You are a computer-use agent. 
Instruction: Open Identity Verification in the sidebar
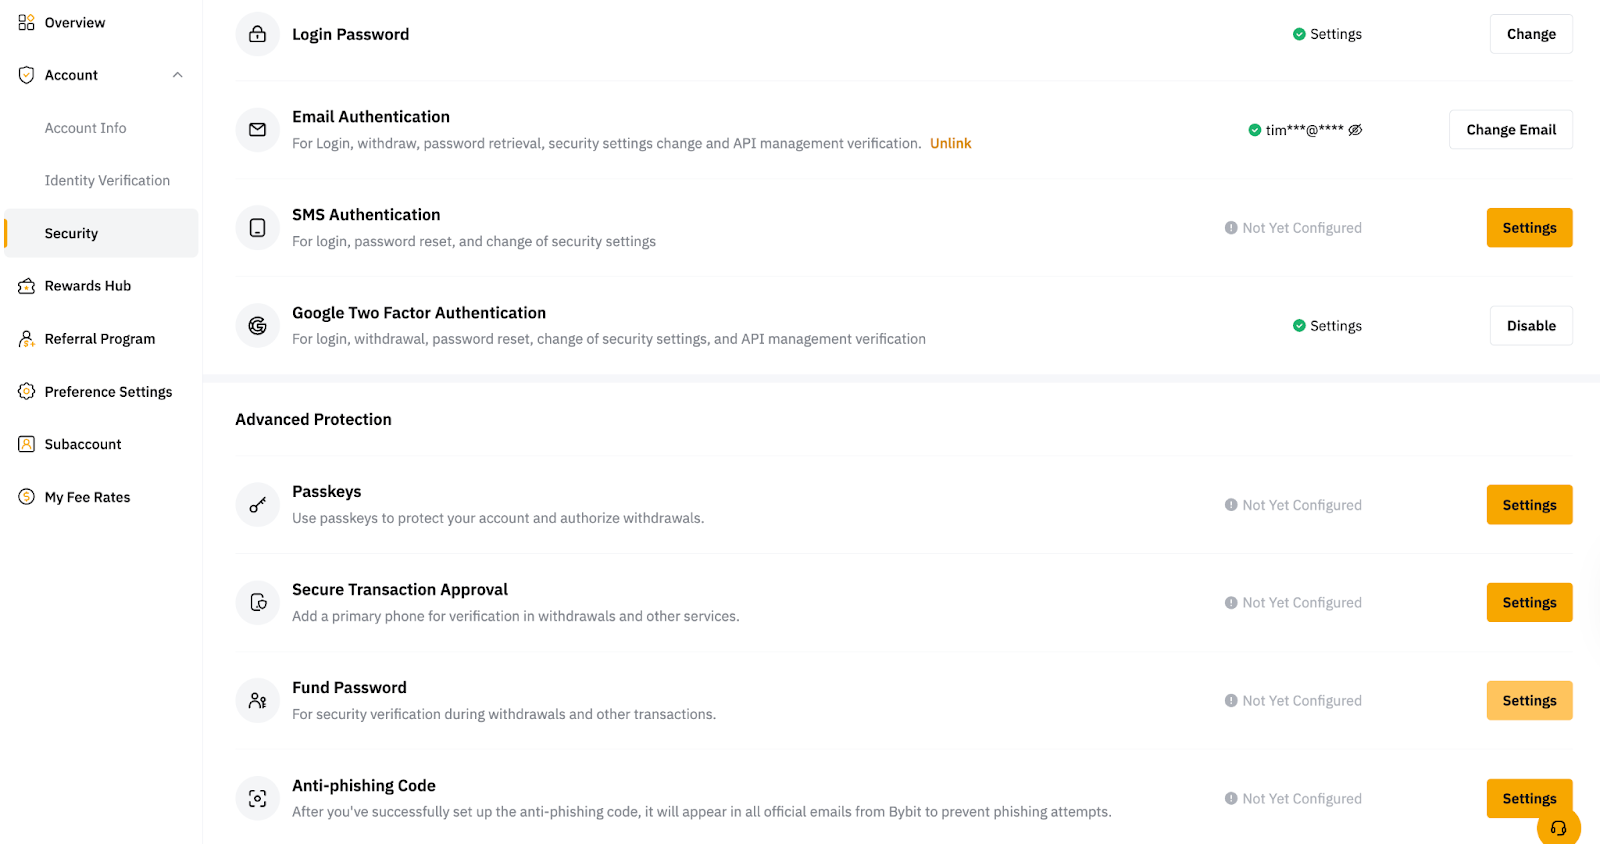click(107, 181)
